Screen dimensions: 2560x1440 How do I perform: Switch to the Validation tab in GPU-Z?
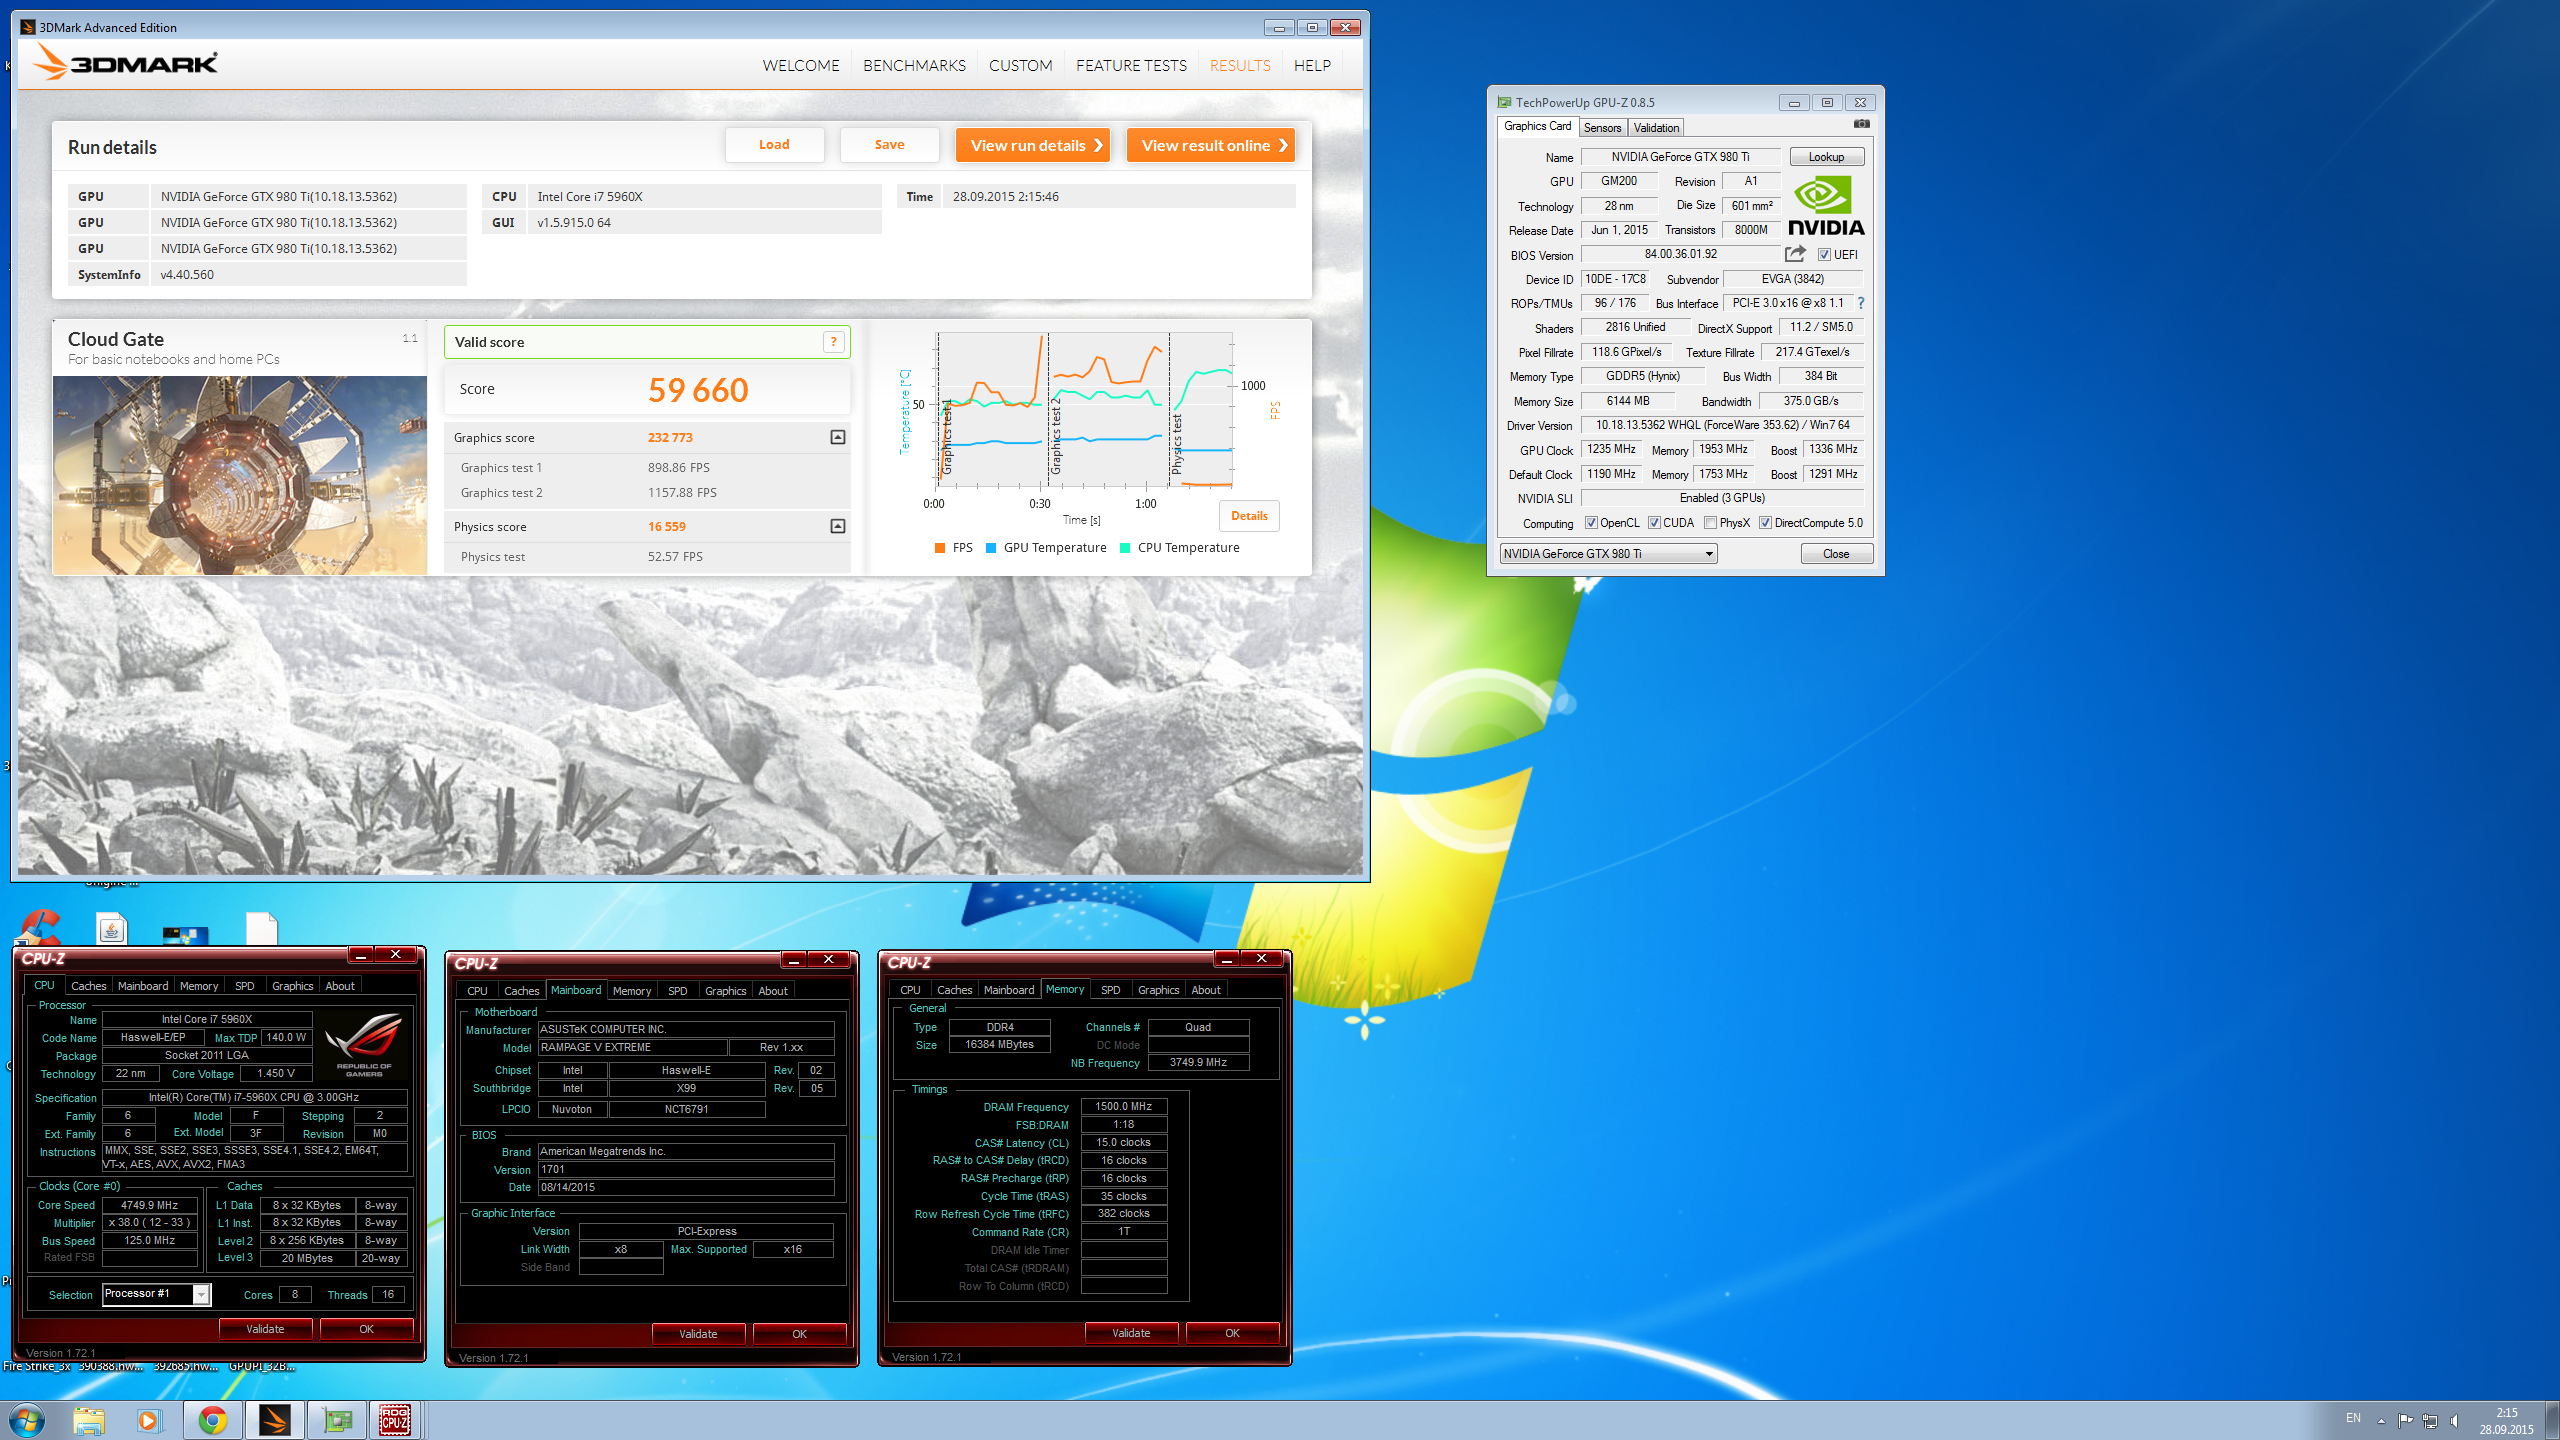click(1656, 127)
